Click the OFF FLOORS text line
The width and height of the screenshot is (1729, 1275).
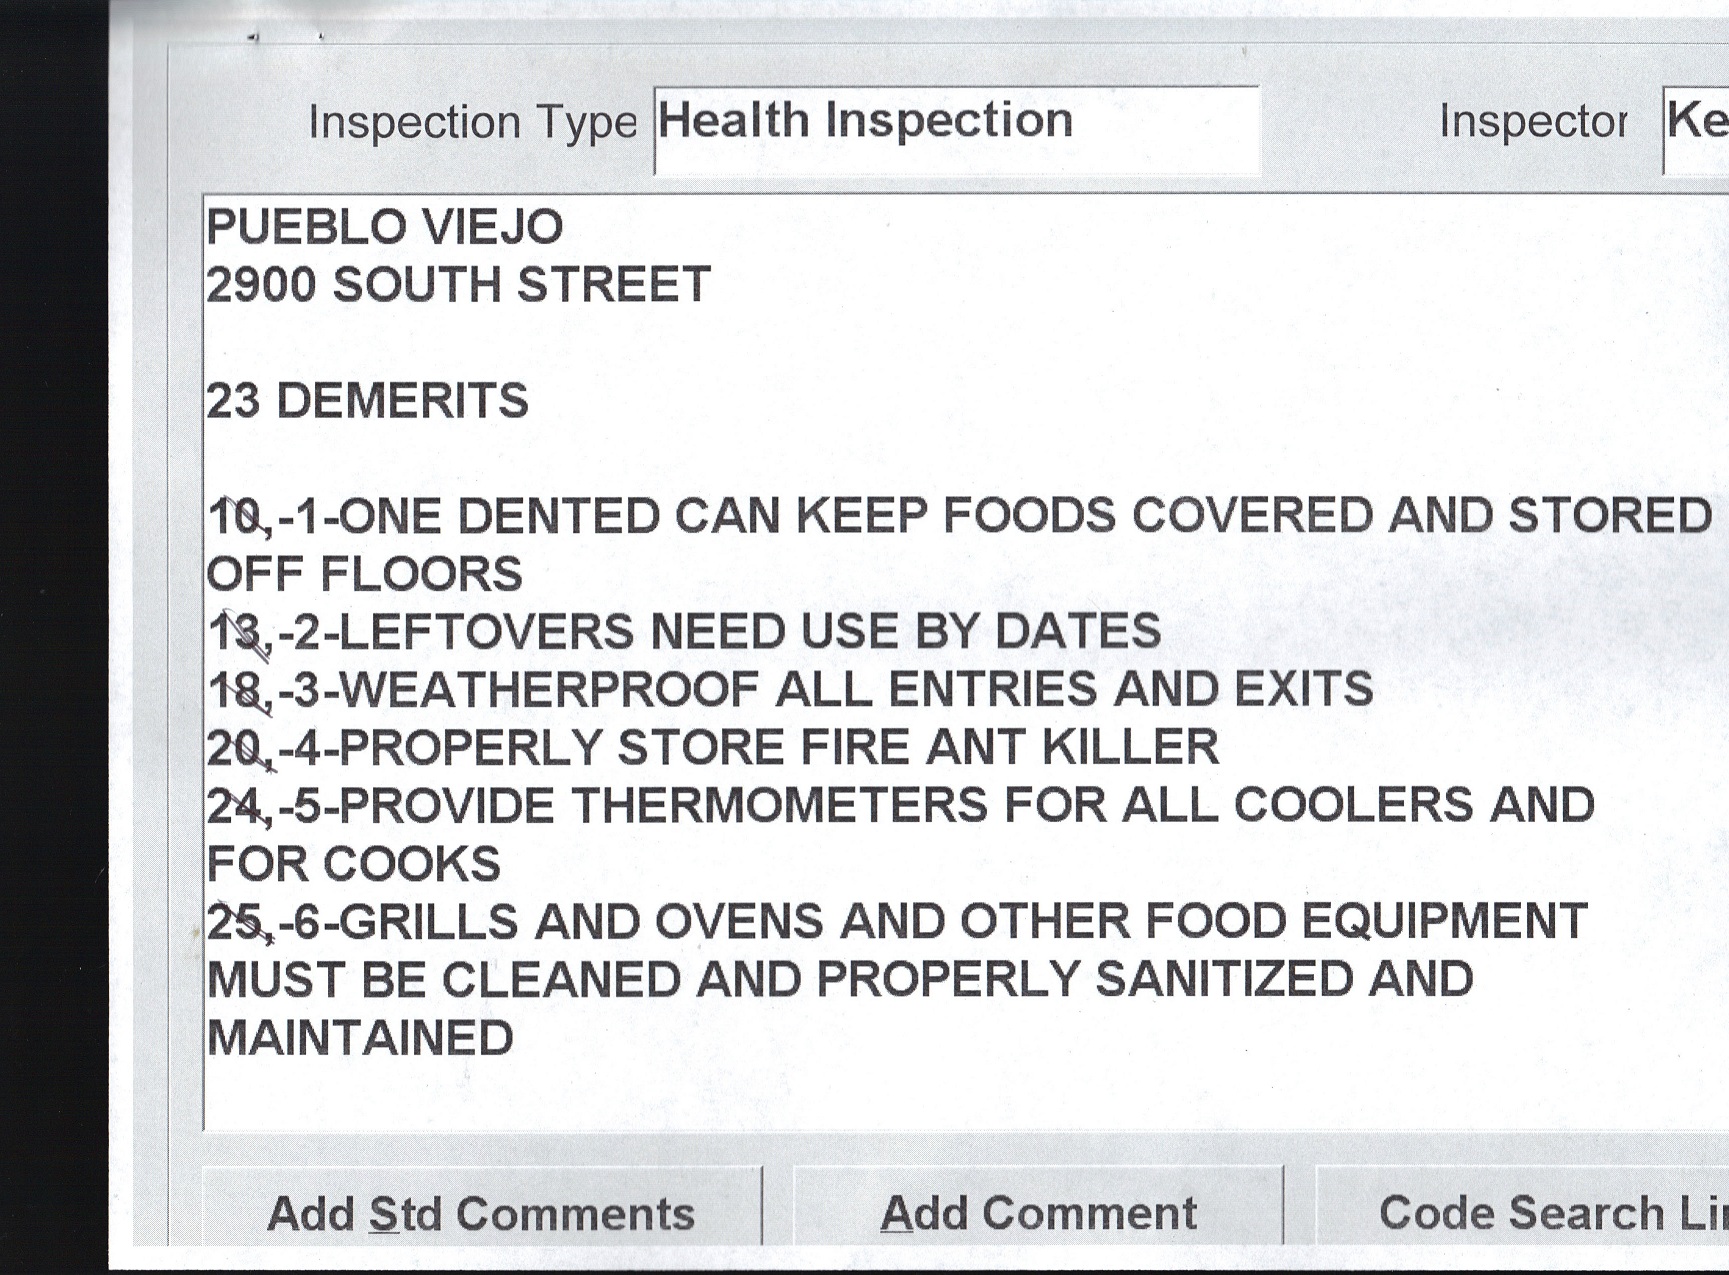[x=364, y=575]
